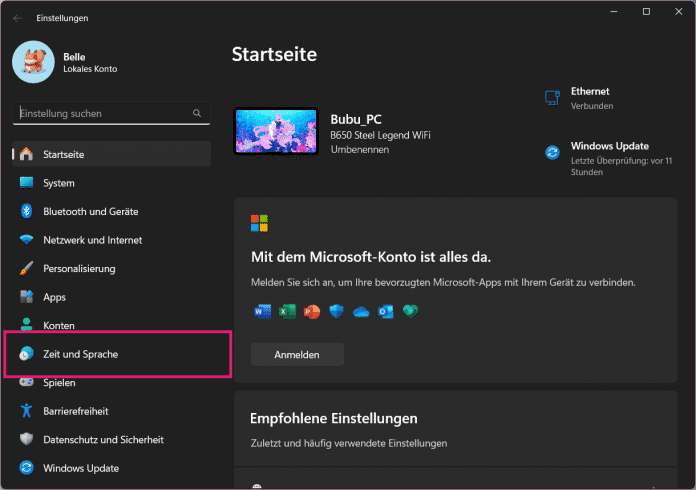Select the Barrierefreiheit accessibility icon
Image resolution: width=696 pixels, height=490 pixels.
26,411
